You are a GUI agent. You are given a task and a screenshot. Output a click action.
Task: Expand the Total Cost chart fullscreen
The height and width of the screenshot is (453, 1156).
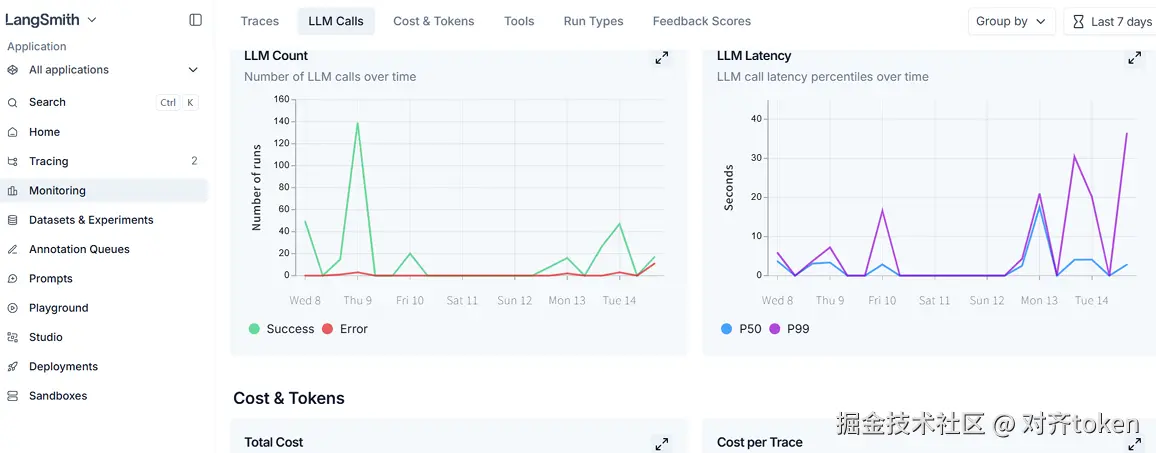[662, 443]
